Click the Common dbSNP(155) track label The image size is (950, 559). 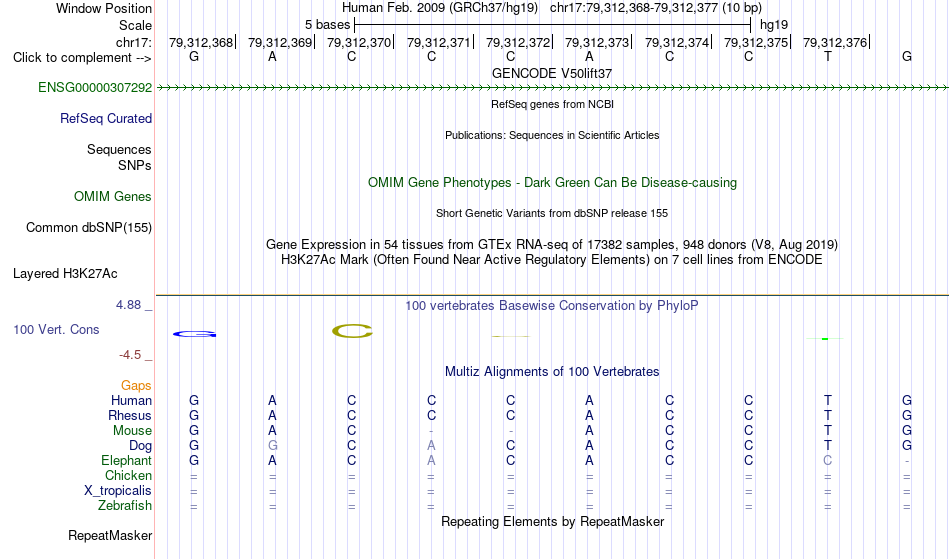pyautogui.click(x=88, y=228)
